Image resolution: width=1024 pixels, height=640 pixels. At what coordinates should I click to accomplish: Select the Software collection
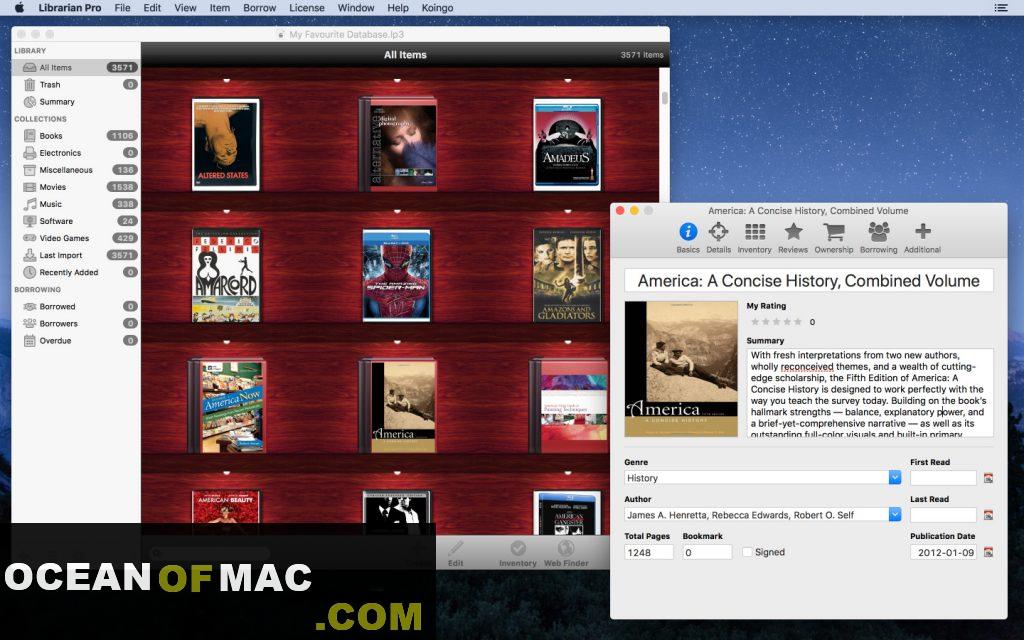tap(76, 221)
